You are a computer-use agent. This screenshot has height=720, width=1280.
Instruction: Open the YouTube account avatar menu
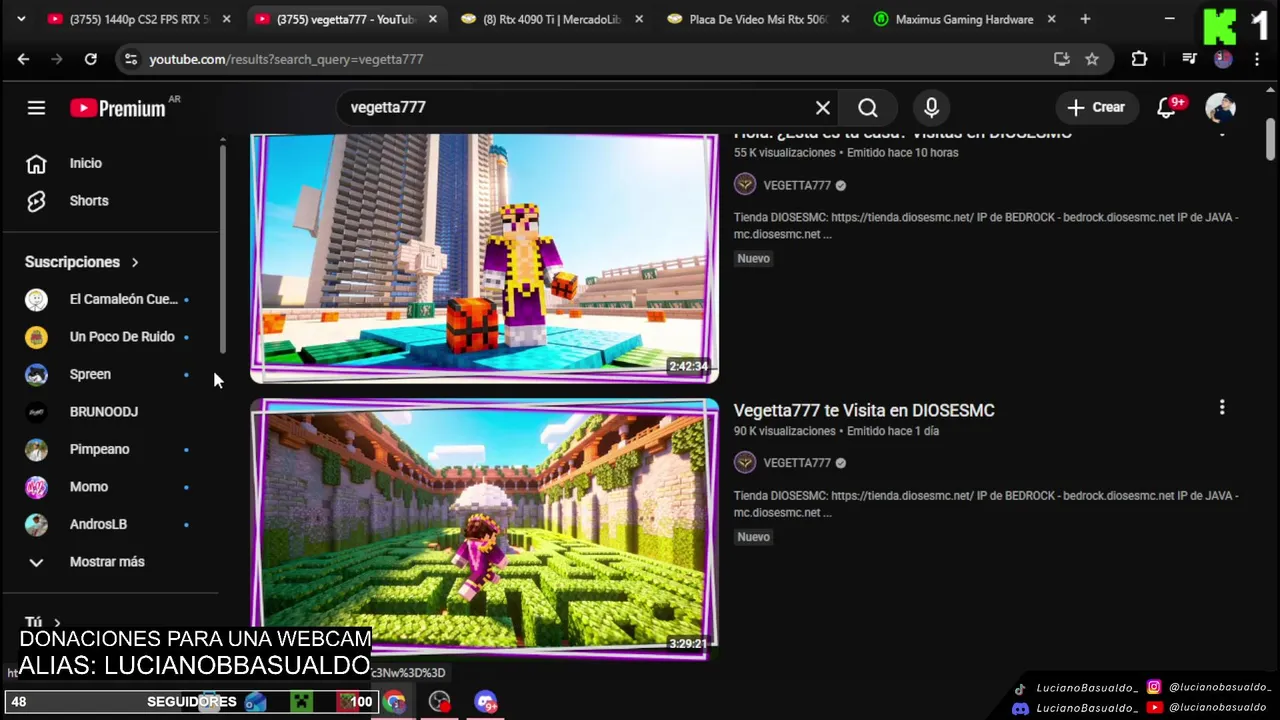(x=1220, y=108)
